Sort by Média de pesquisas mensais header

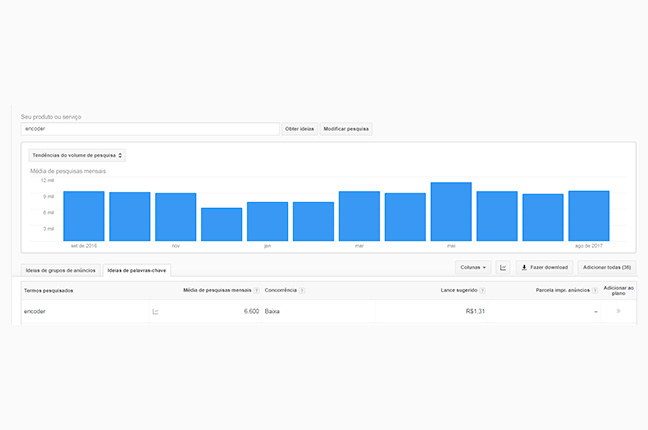(217, 290)
